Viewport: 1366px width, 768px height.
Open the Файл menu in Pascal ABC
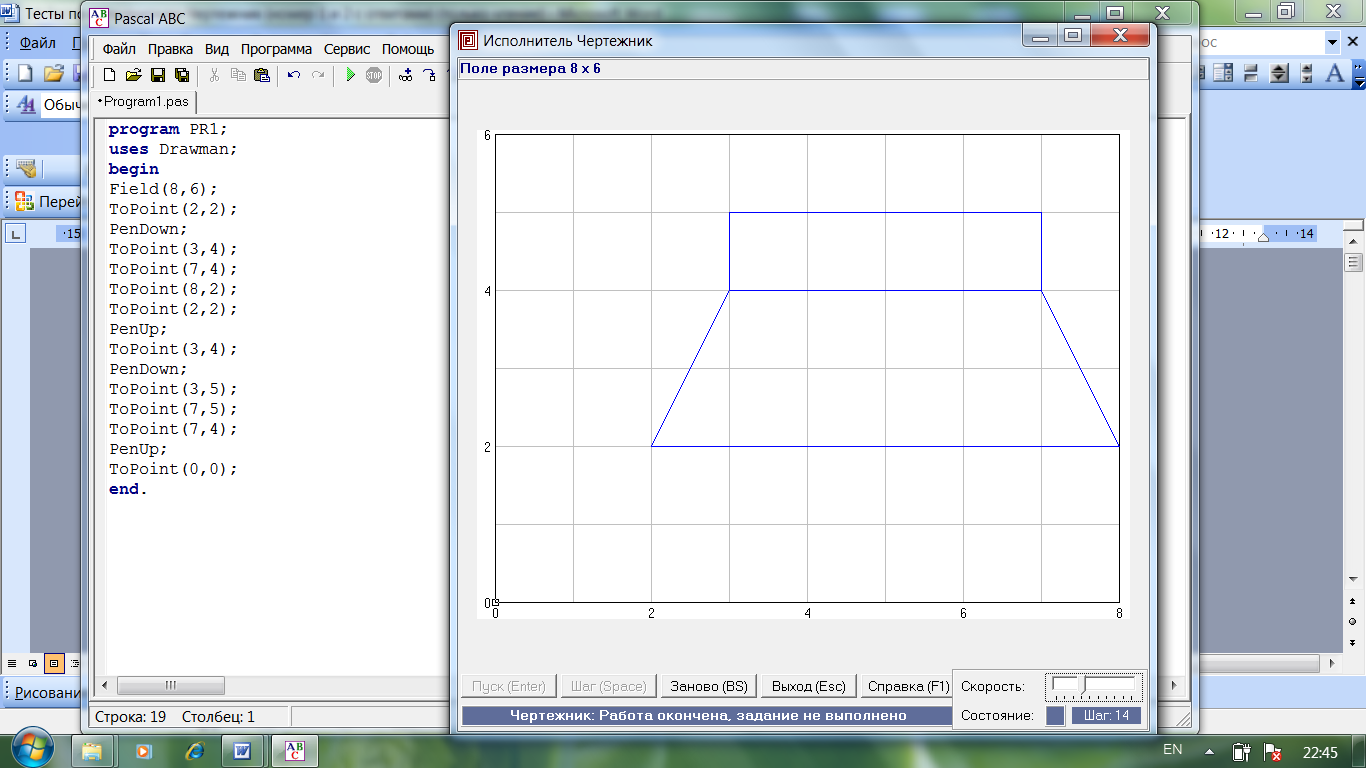pyautogui.click(x=119, y=49)
